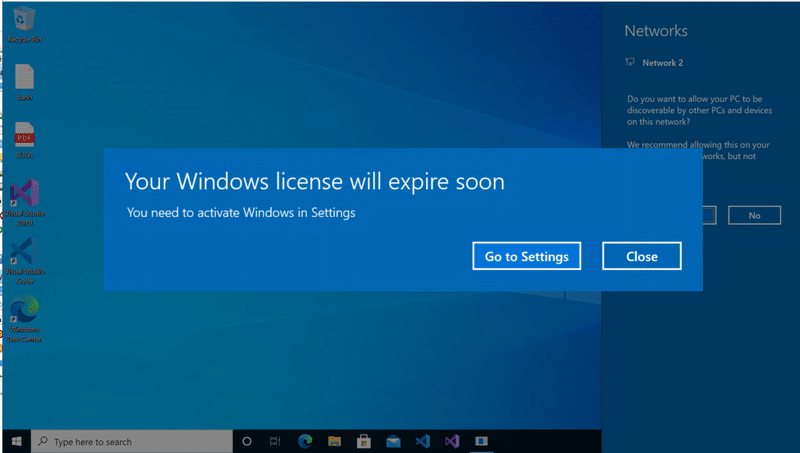The height and width of the screenshot is (453, 800).
Task: Select the active app icon at taskbar end
Action: [481, 441]
